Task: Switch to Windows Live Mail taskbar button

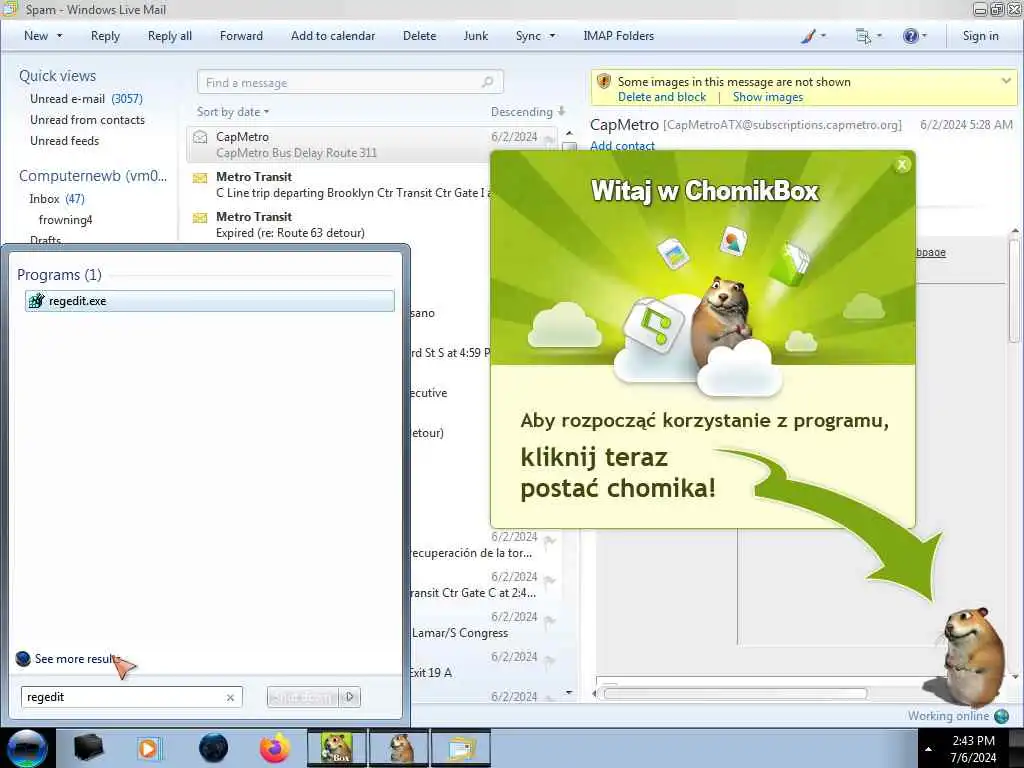Action: [461, 748]
